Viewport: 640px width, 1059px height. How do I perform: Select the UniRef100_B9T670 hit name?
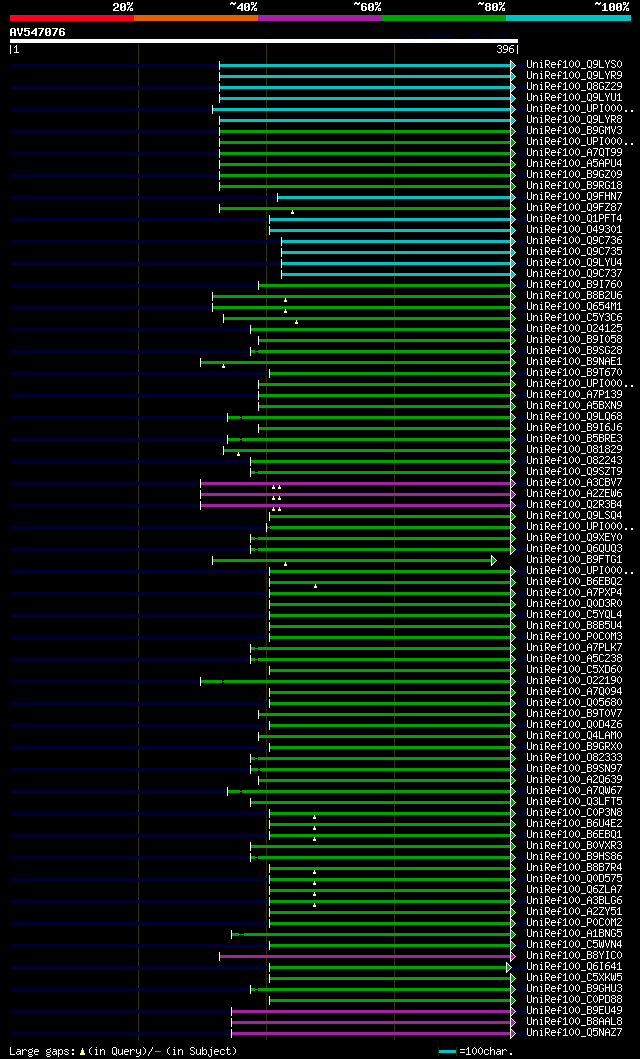point(575,373)
